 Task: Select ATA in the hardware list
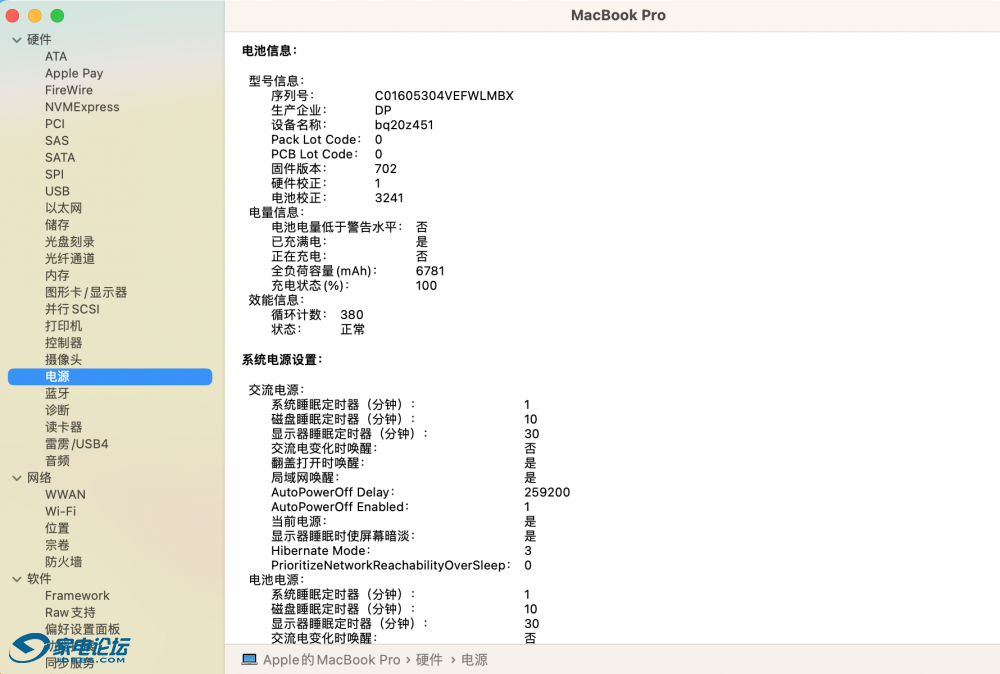(56, 56)
